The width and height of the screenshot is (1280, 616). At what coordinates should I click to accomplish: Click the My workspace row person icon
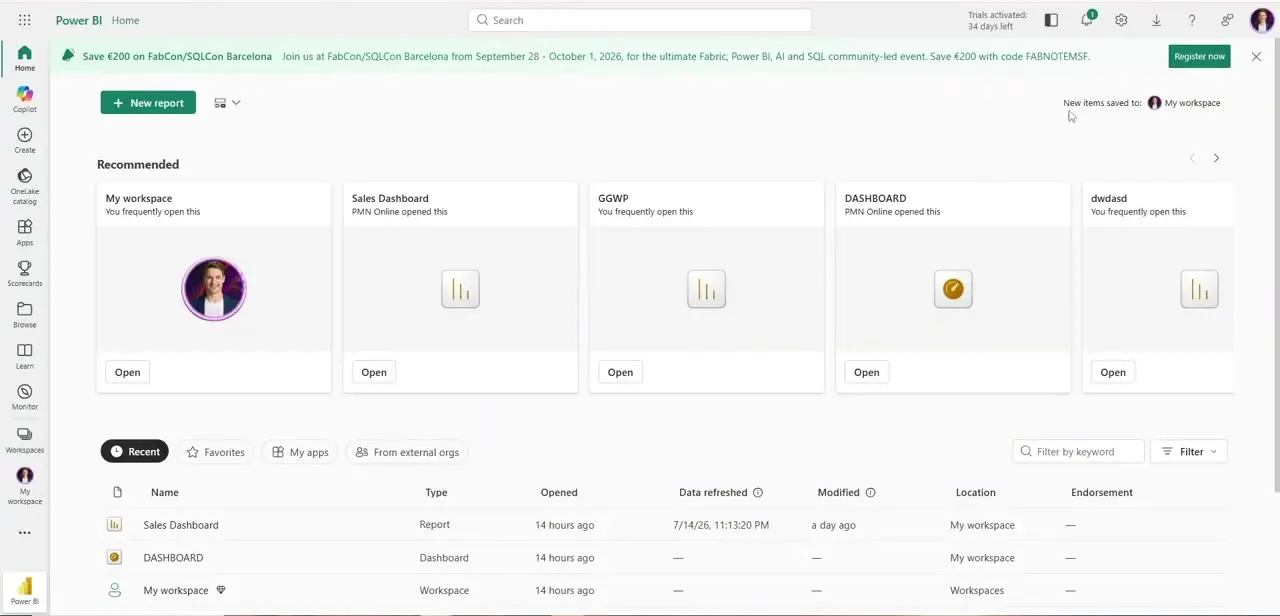(114, 590)
